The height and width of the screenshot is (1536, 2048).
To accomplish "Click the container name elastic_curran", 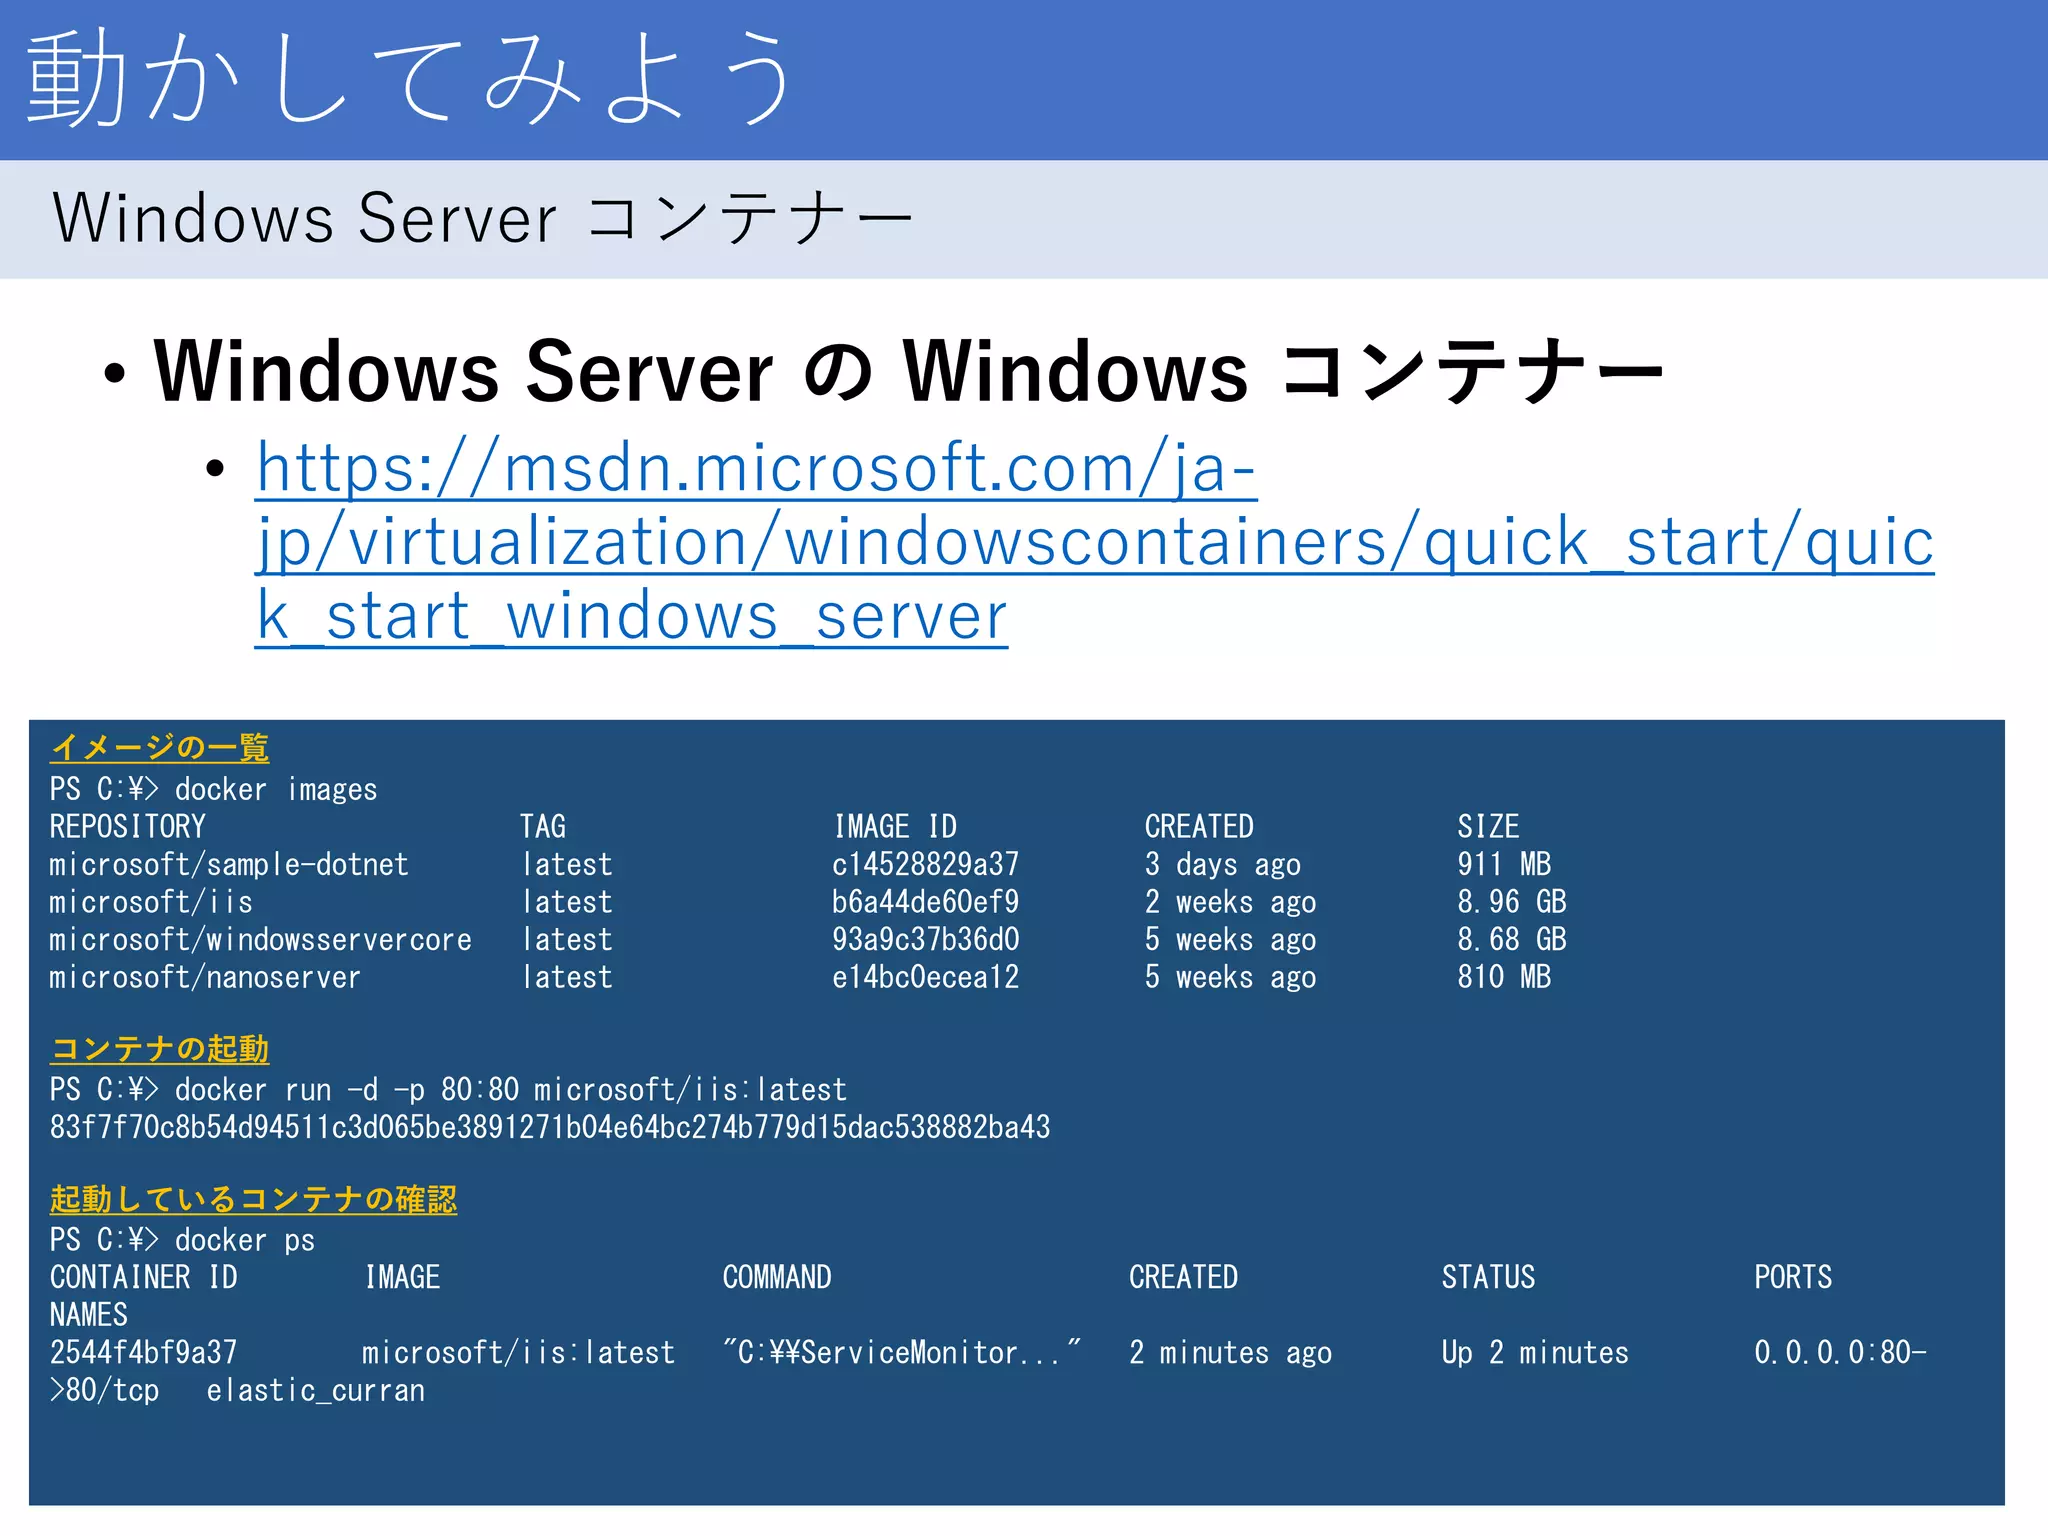I will click(316, 1390).
